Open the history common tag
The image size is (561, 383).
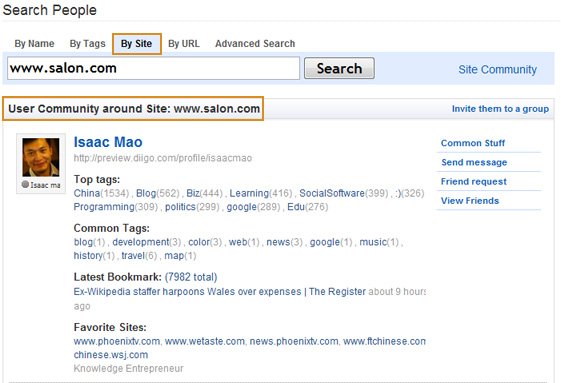[88, 256]
